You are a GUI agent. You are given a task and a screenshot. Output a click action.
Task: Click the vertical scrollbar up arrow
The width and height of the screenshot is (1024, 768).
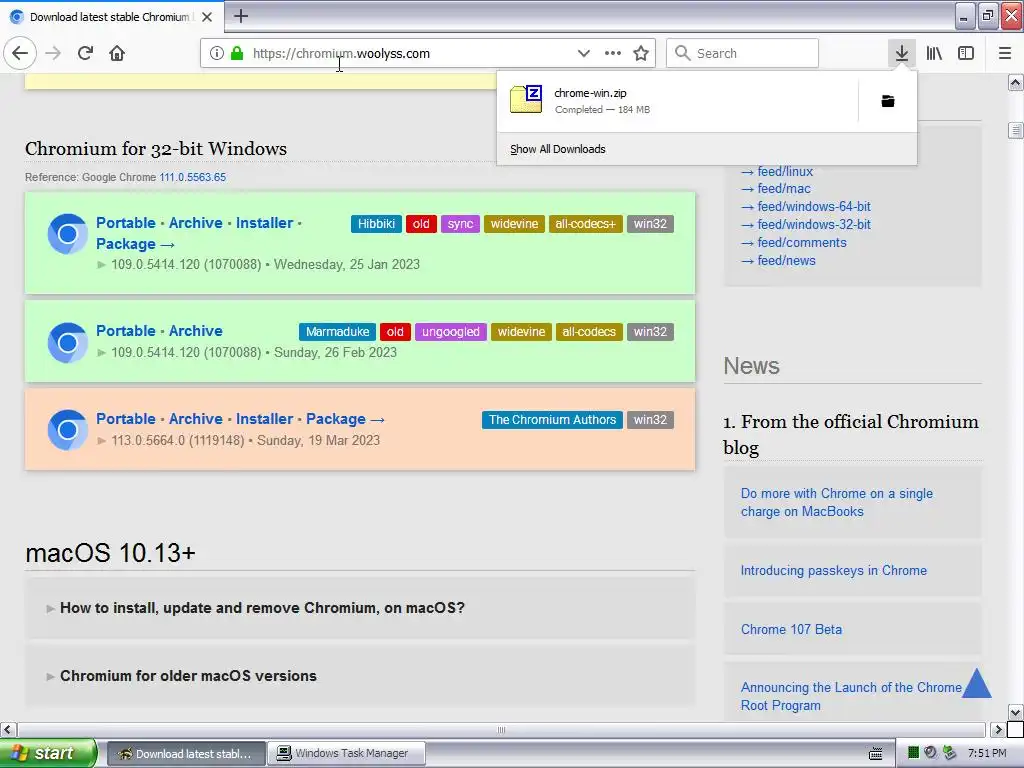tap(1015, 82)
